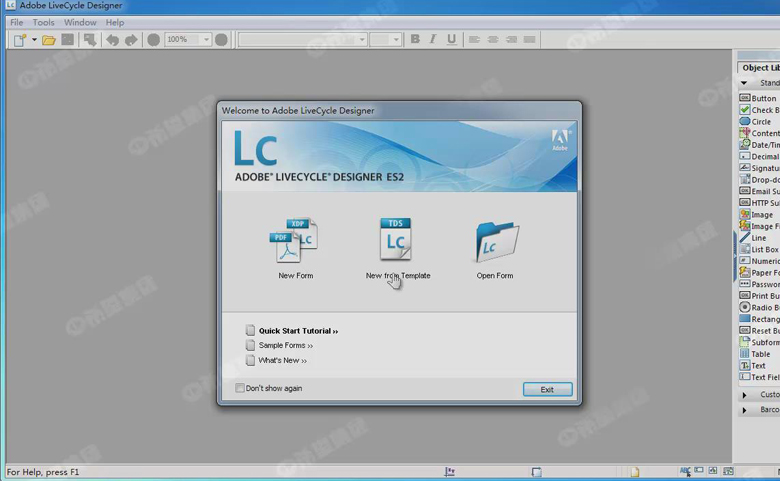Click the Open Form folder icon
The width and height of the screenshot is (780, 481).
495,241
